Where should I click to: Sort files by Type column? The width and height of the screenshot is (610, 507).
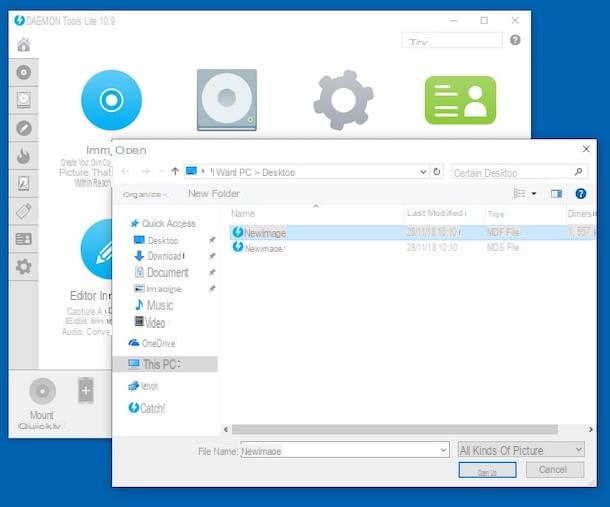(496, 214)
